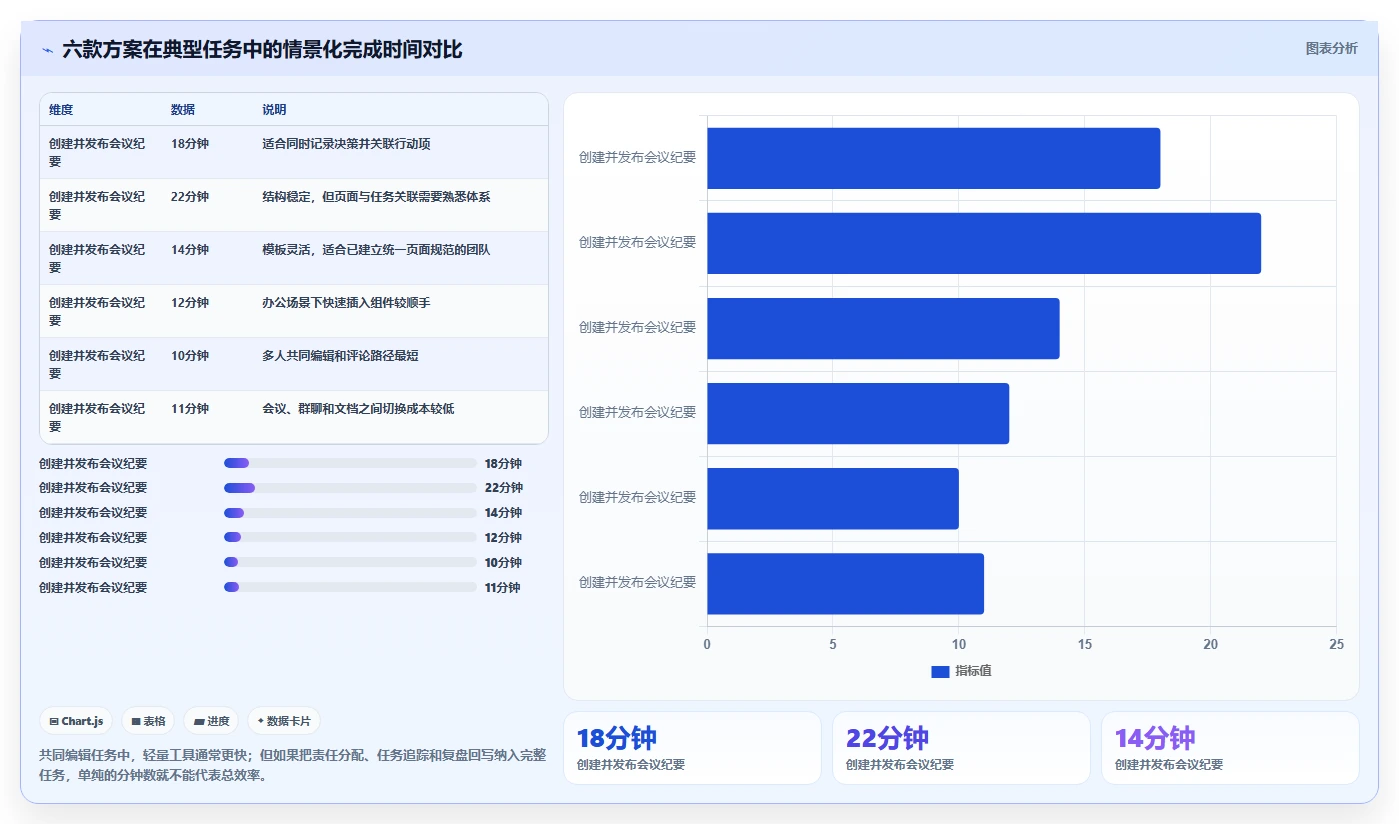Screen dimensions: 1399x824
Task: Click the 数据卡片 tag
Action: click(284, 721)
